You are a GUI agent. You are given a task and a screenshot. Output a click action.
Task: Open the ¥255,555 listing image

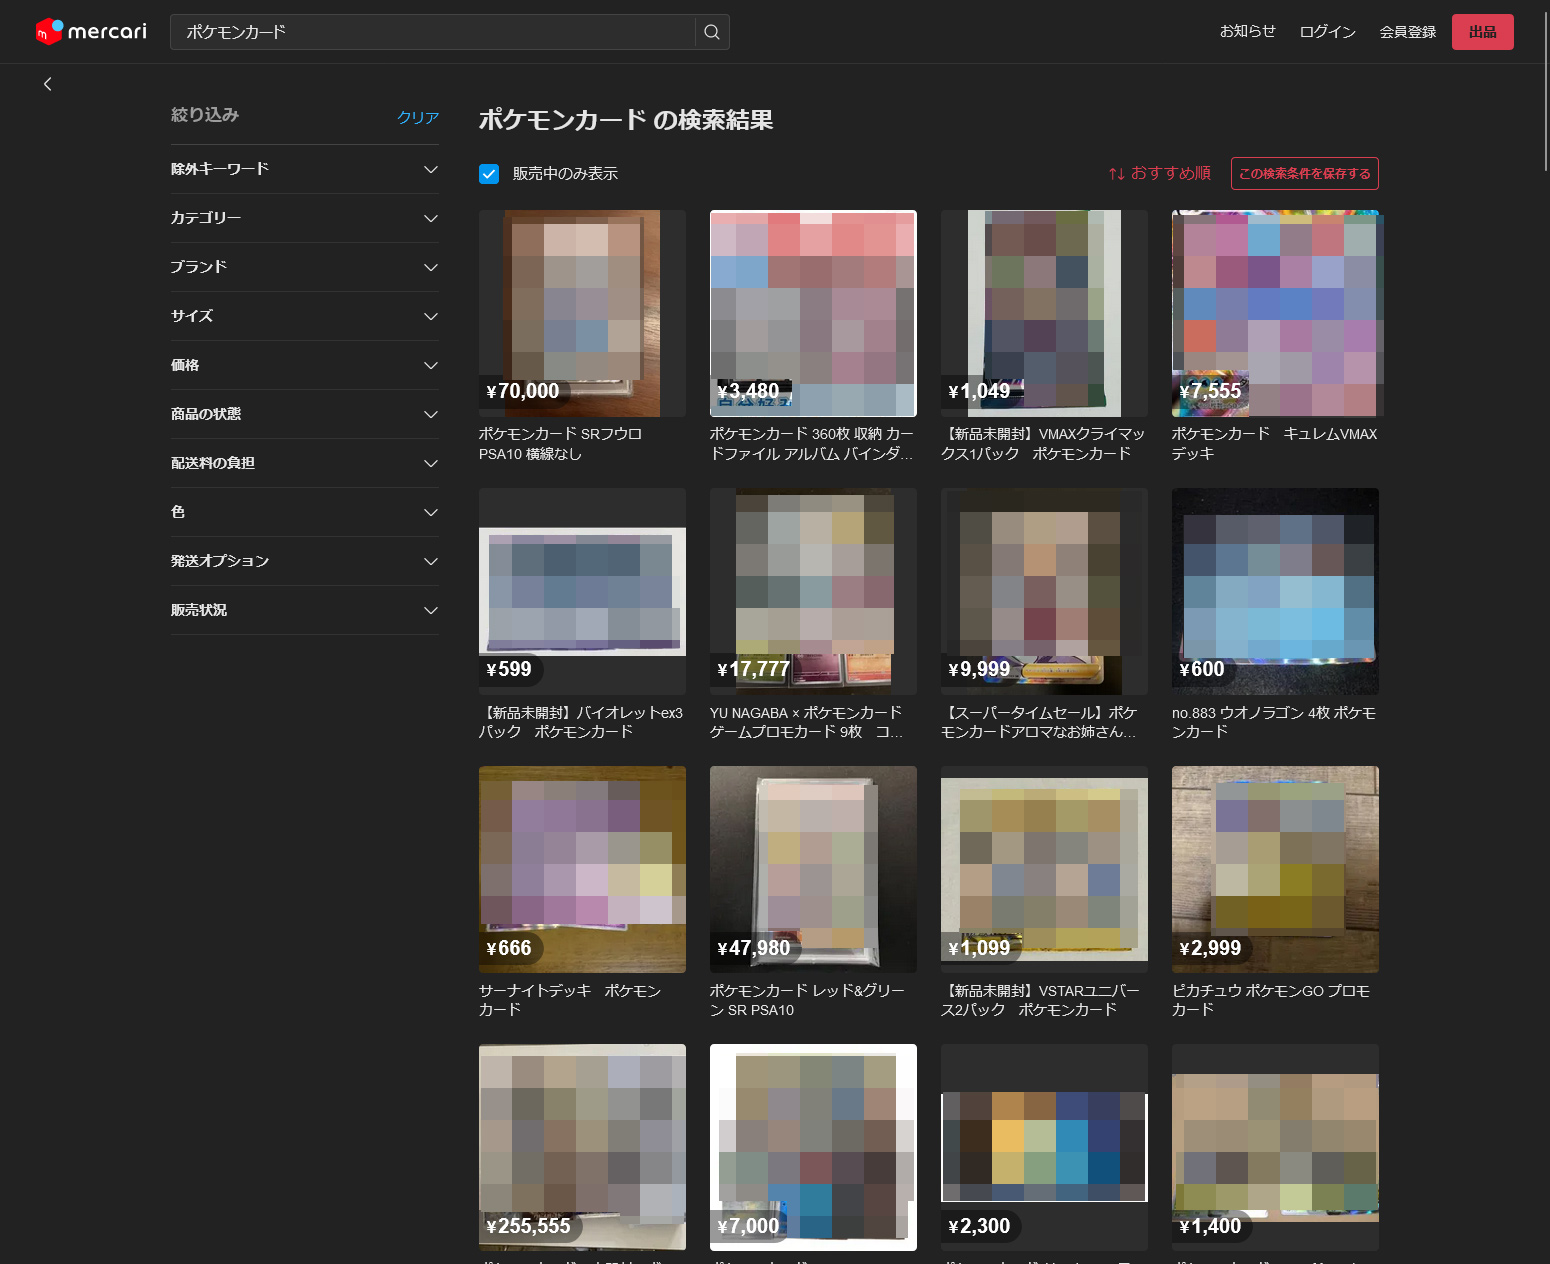pyautogui.click(x=582, y=1147)
